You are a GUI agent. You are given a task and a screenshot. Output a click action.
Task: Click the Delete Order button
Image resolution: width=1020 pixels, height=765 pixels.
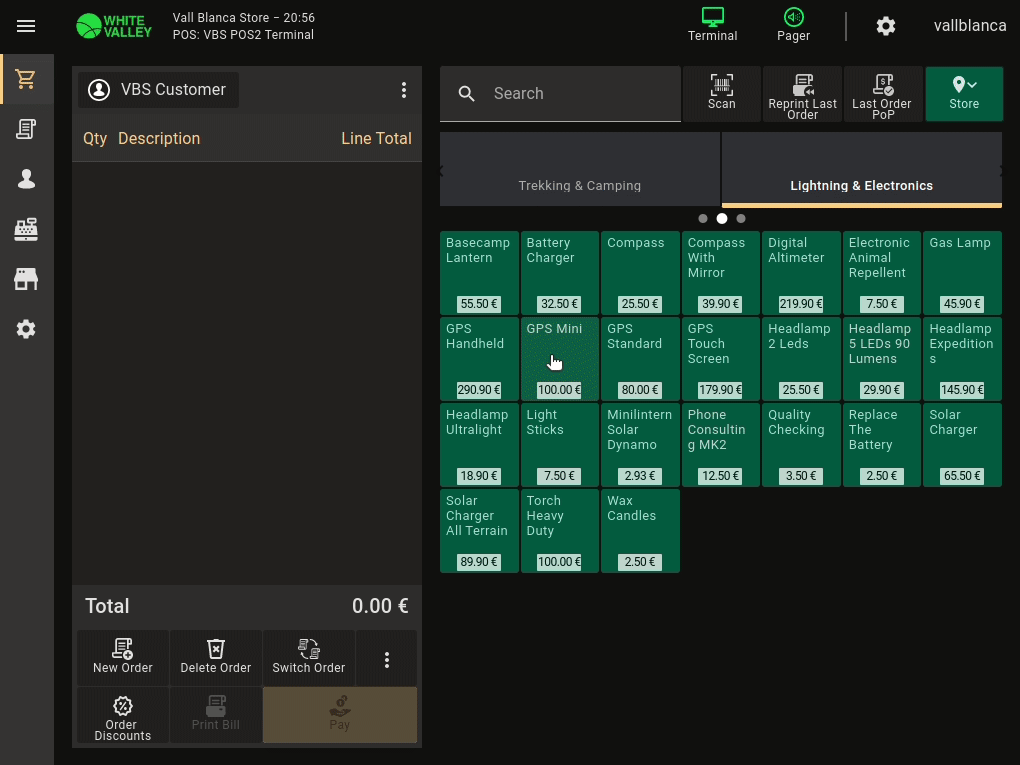pos(215,657)
